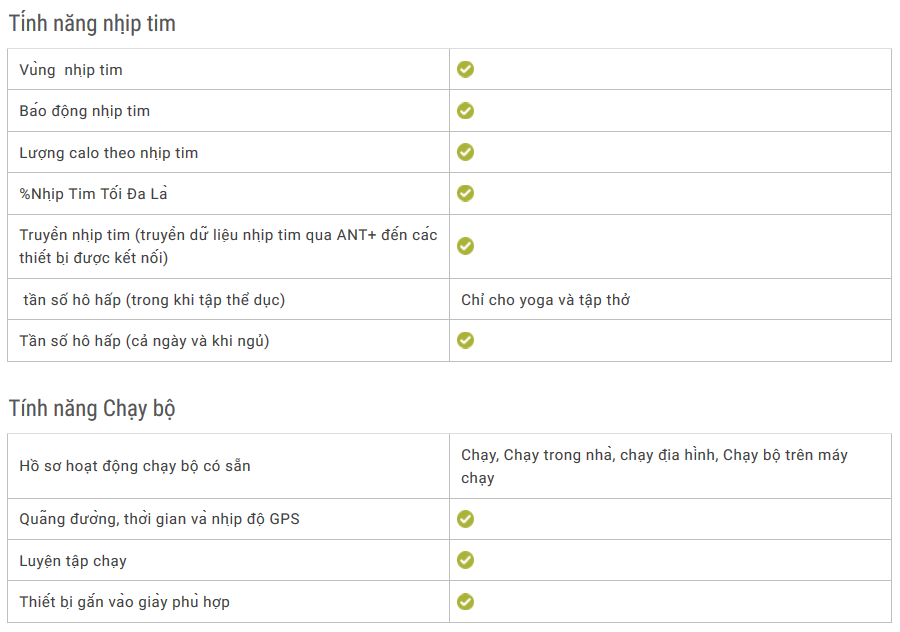
Task: Click checkmark icon for Báo động nhịp tim
Action: pos(465,110)
